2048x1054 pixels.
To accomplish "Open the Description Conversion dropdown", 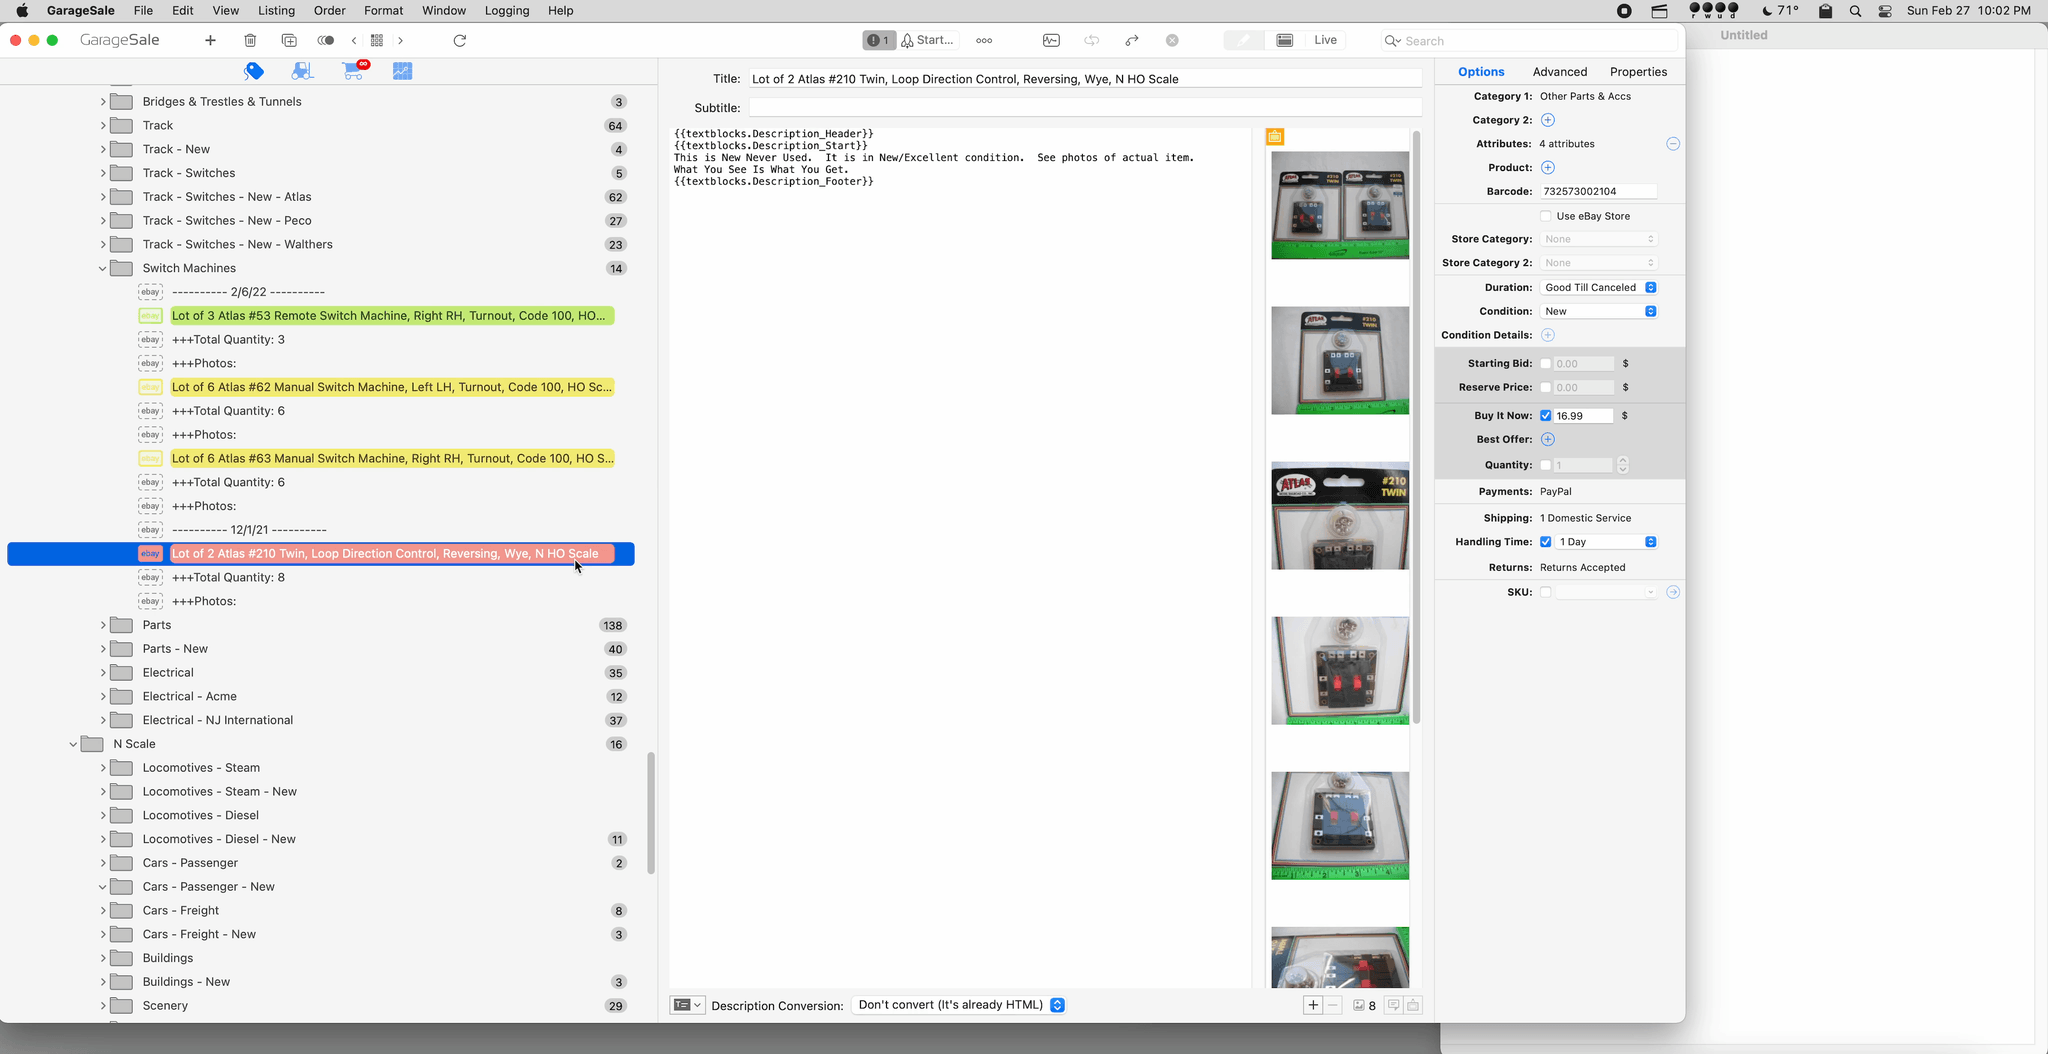I will 959,1005.
